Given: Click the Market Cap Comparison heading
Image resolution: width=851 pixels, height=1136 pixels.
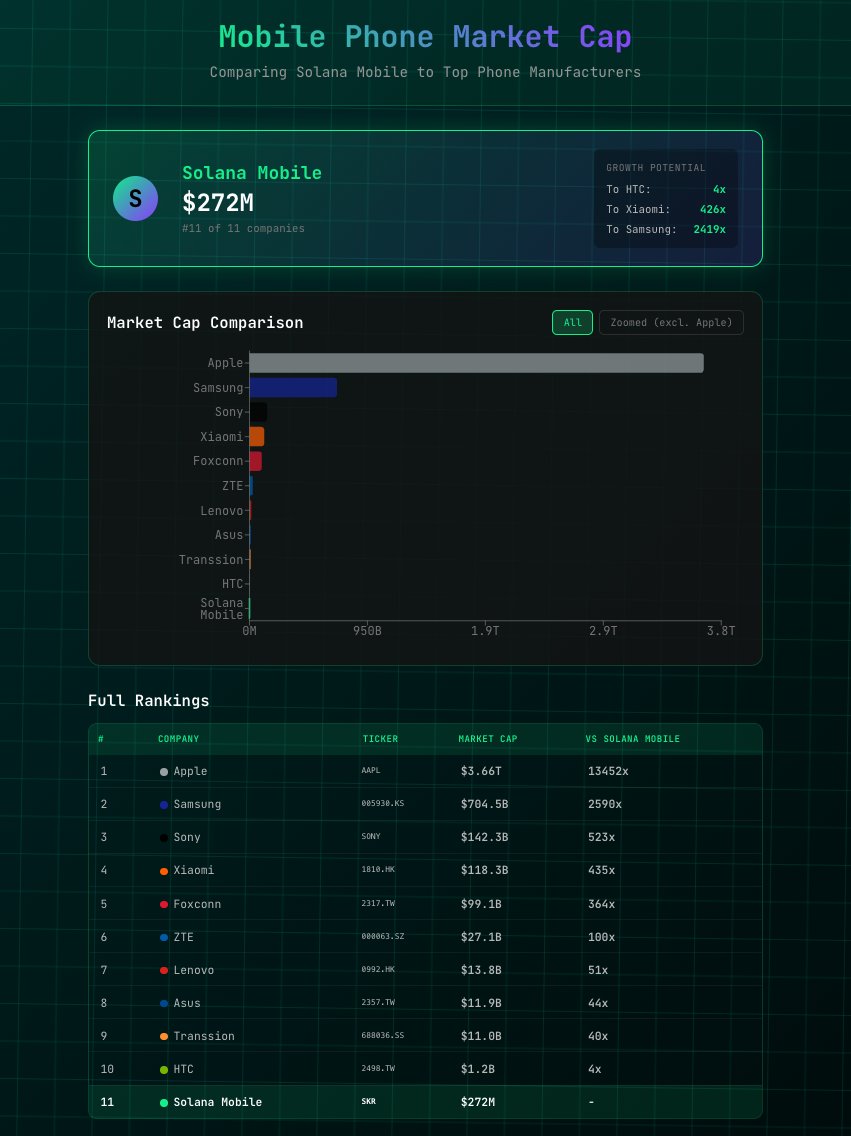Looking at the screenshot, I should coord(205,323).
